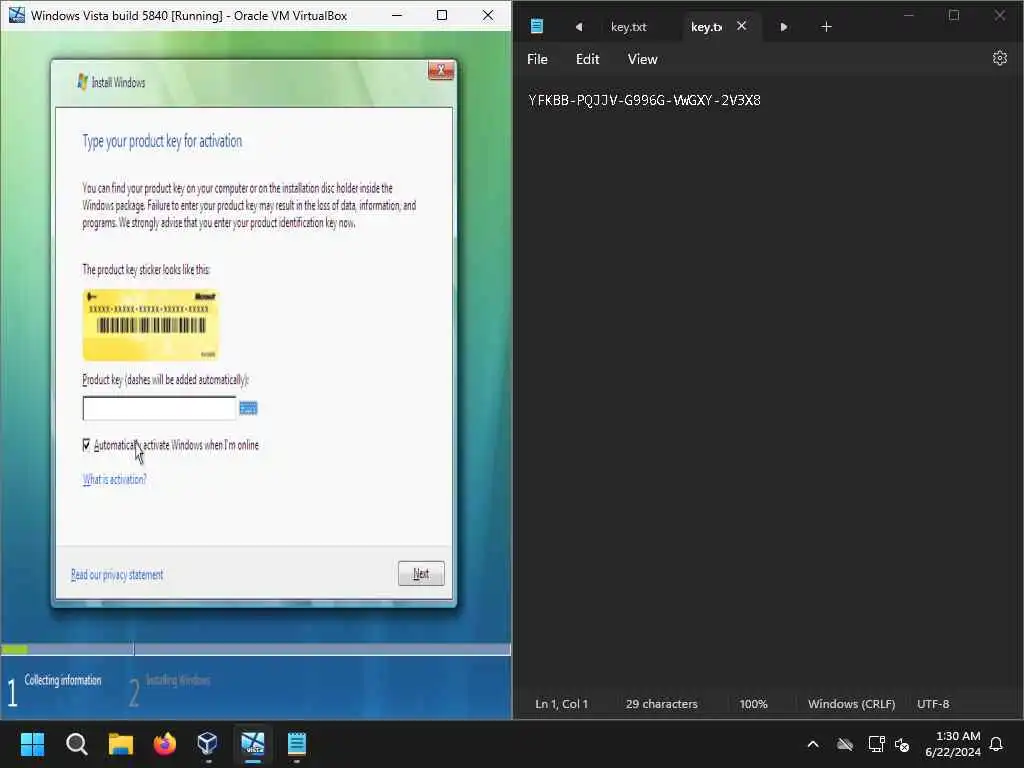Click UTF-8 encoding indicator
This screenshot has height=768, width=1024.
[933, 704]
